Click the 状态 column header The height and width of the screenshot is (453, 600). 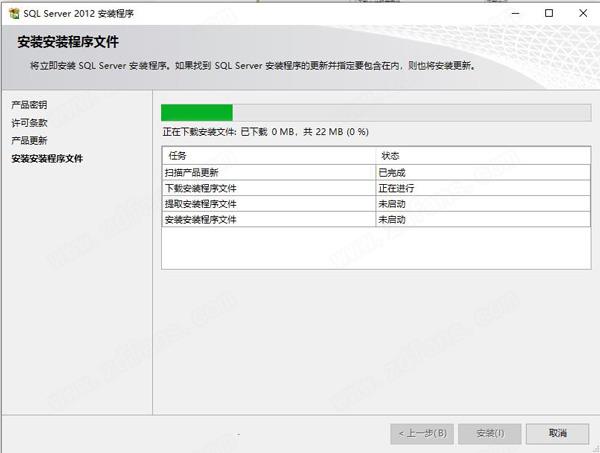(x=483, y=156)
